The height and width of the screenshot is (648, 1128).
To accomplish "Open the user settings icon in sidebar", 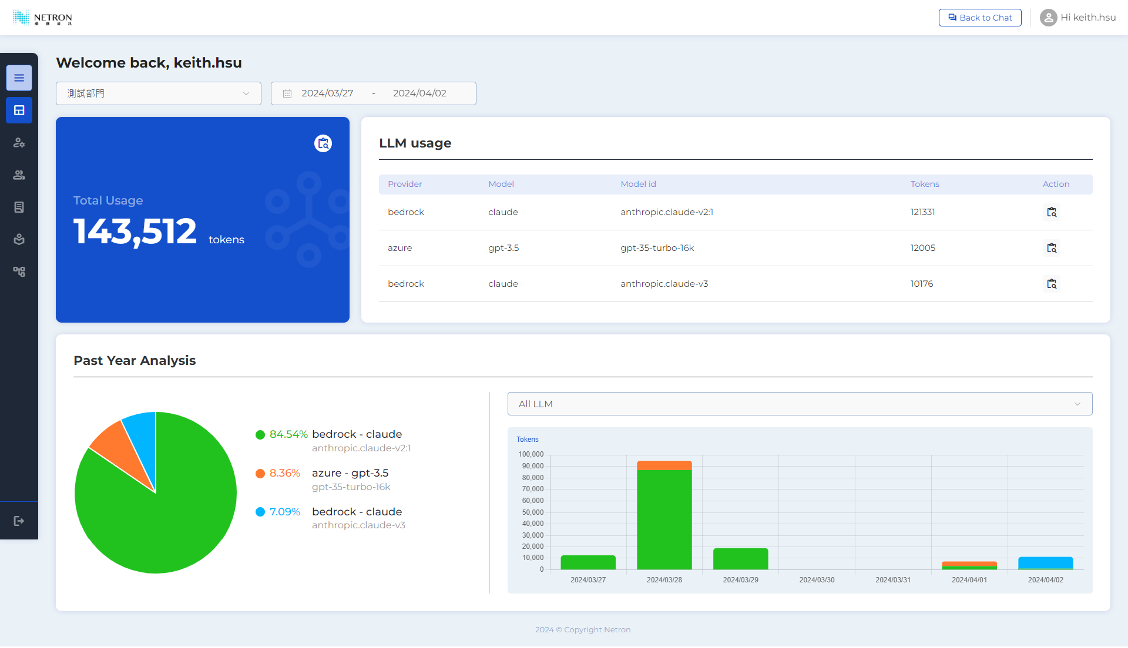I will (19, 143).
